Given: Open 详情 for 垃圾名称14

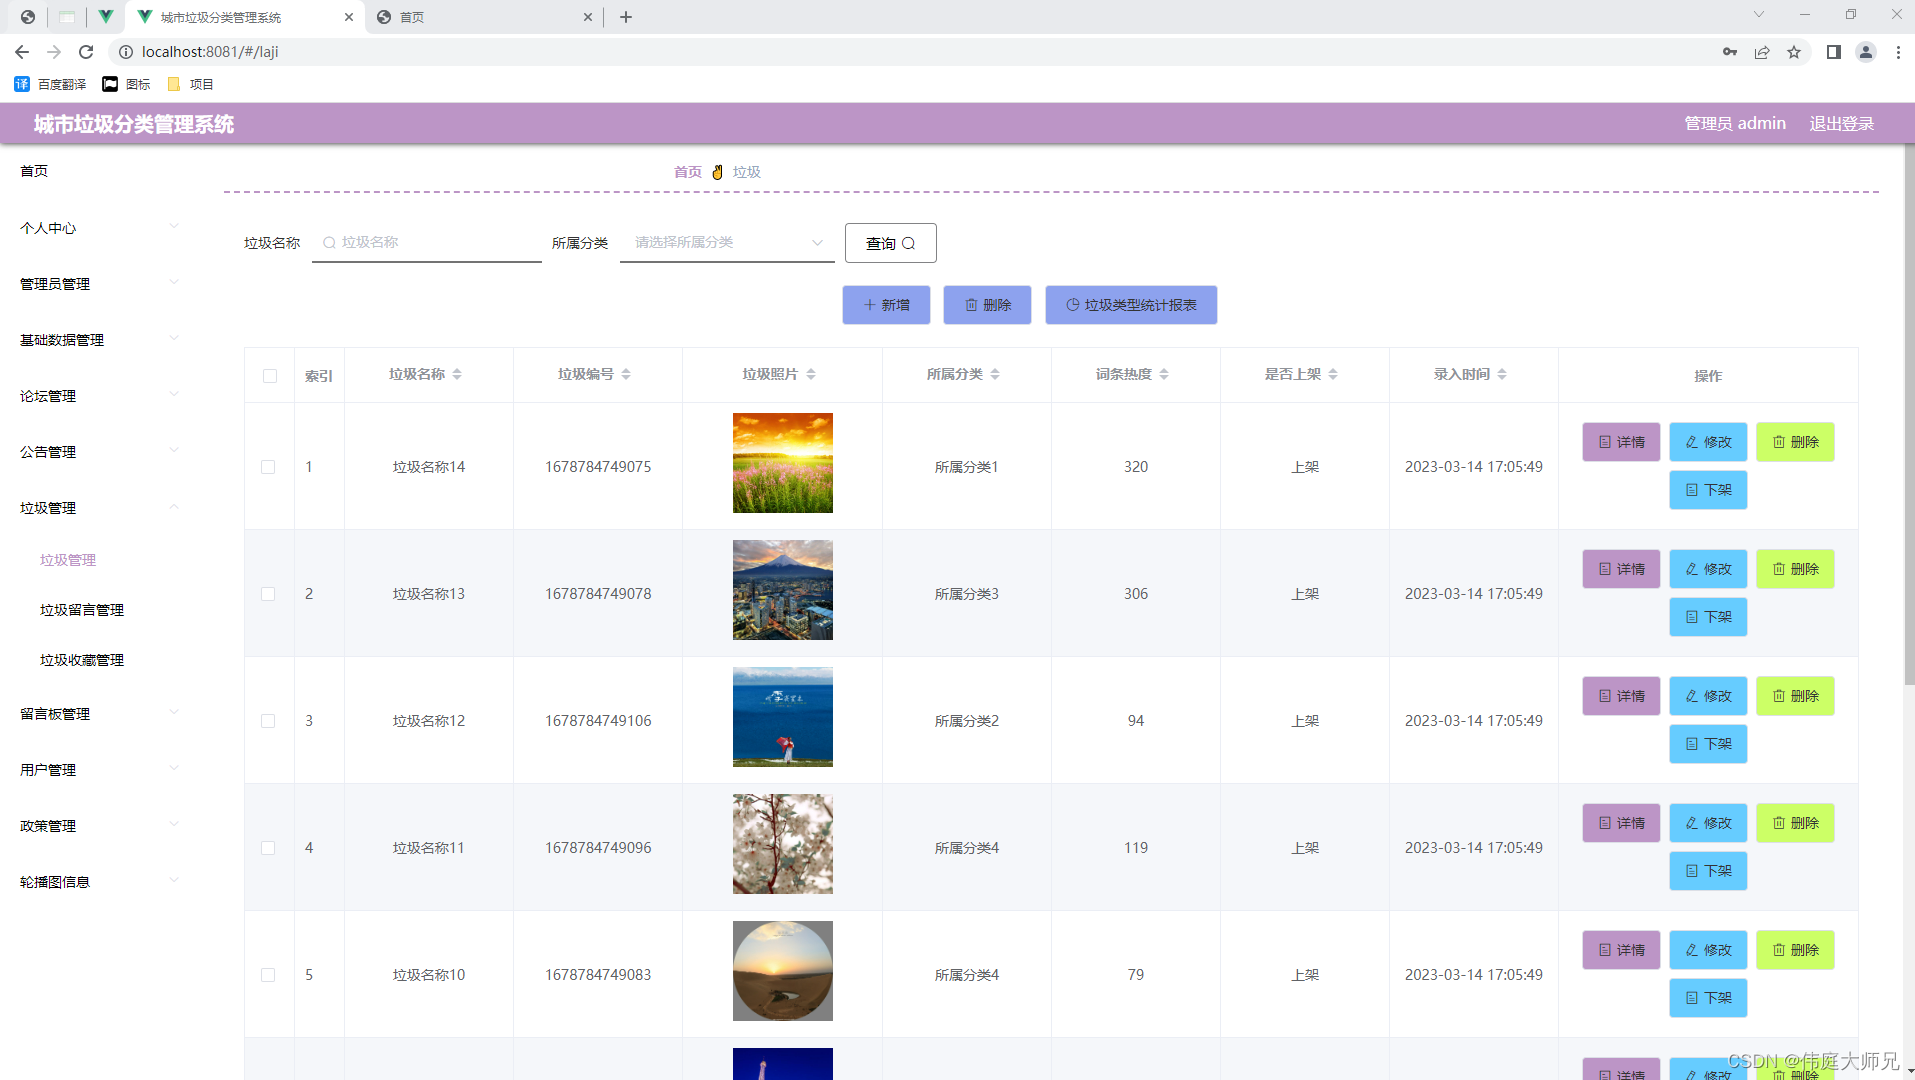Looking at the screenshot, I should [1621, 442].
